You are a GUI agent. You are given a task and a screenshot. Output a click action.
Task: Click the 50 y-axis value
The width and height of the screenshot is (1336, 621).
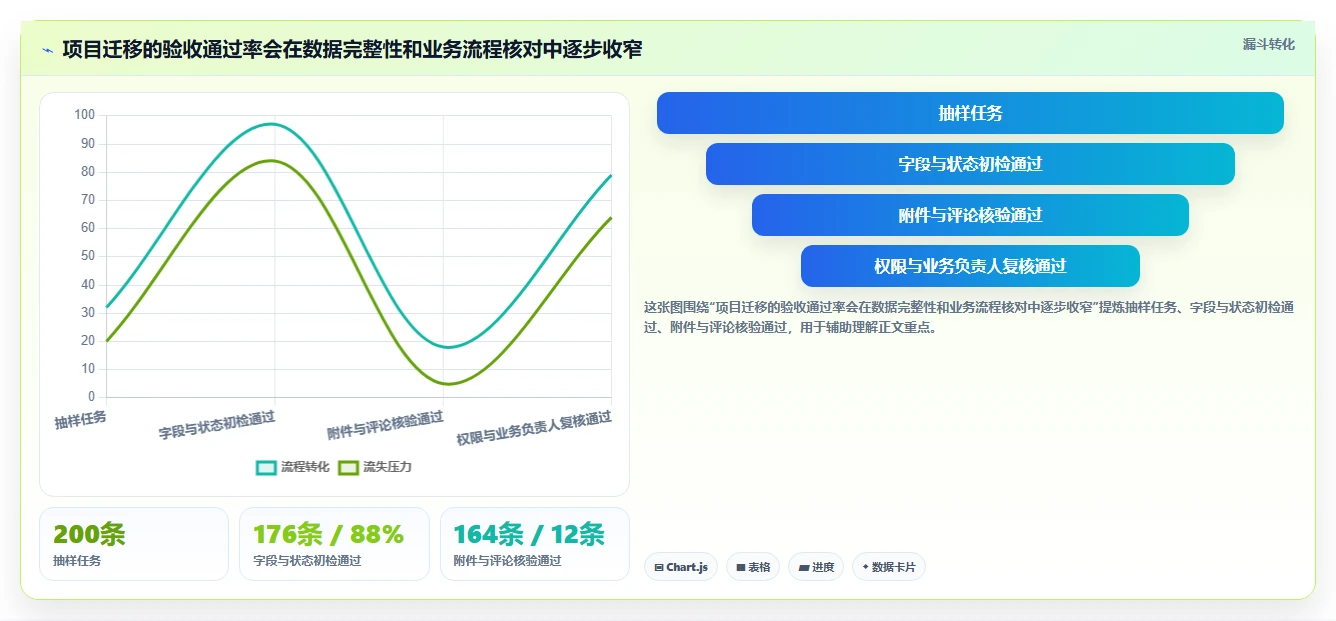(88, 256)
